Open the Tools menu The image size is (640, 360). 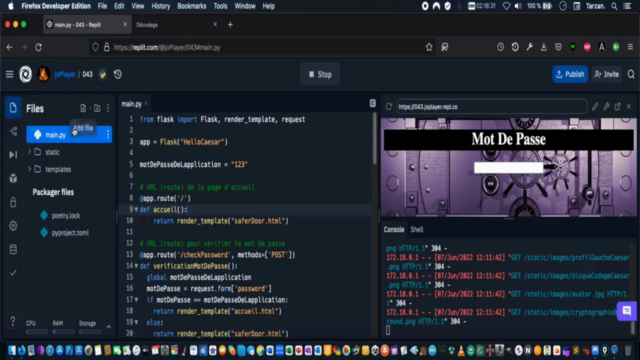220,6
